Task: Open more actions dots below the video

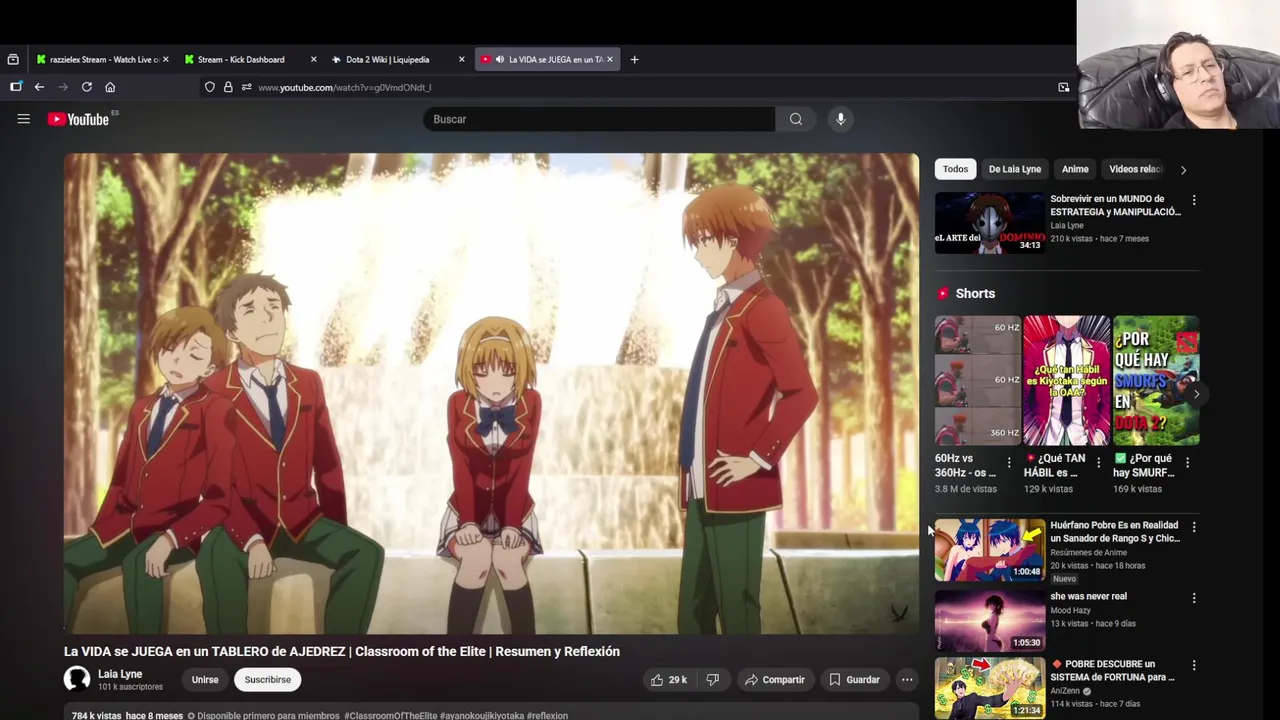Action: [907, 680]
